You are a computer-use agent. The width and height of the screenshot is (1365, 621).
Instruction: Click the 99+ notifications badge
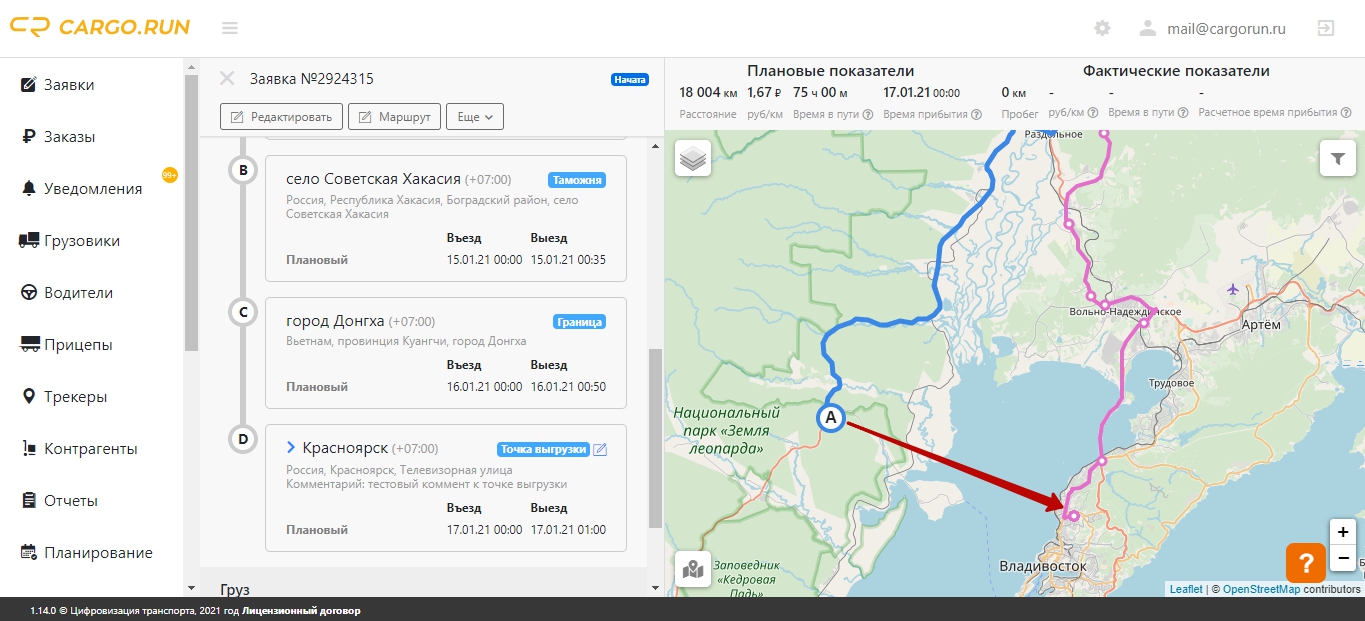coord(170,175)
